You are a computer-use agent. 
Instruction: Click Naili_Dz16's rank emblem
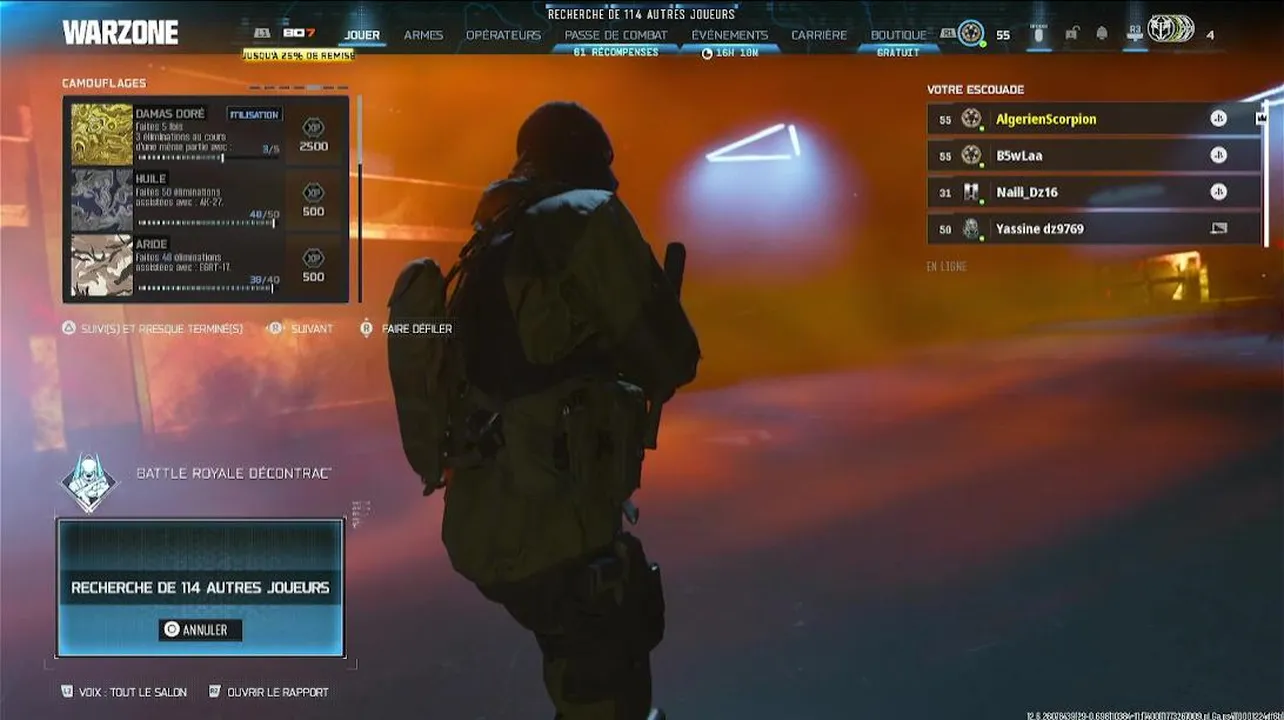point(971,192)
